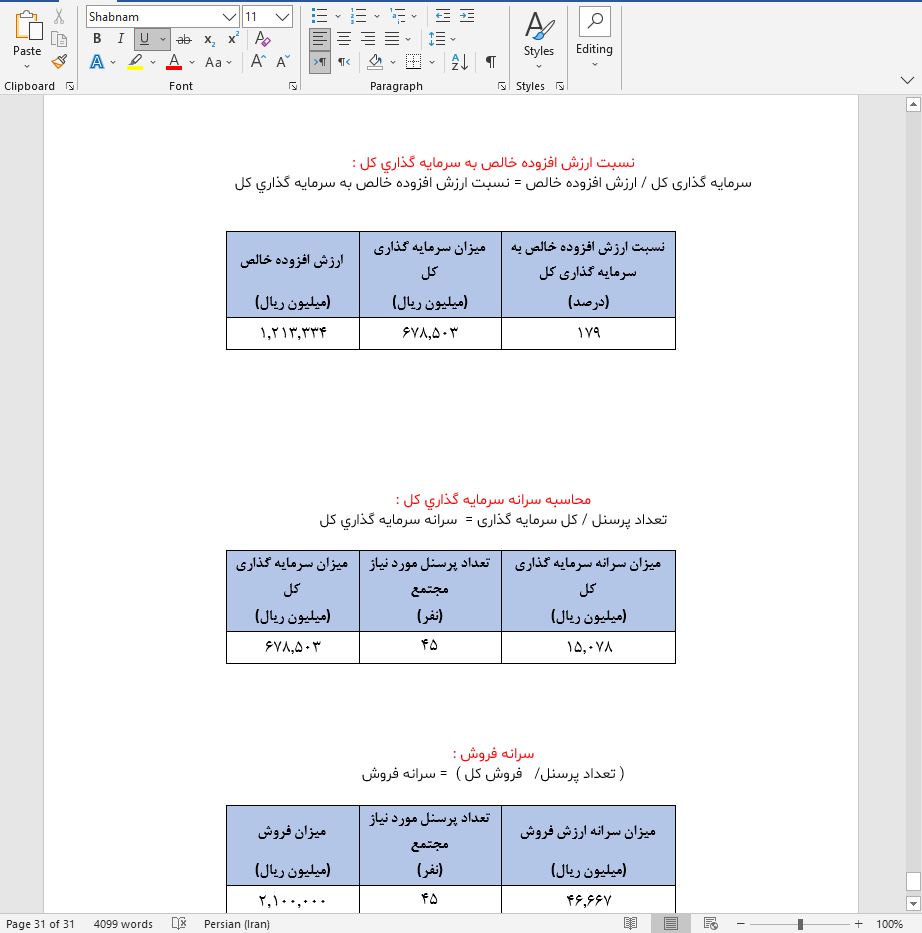Viewport: 922px width, 933px height.
Task: Toggle Strikethrough formatting
Action: pos(184,39)
